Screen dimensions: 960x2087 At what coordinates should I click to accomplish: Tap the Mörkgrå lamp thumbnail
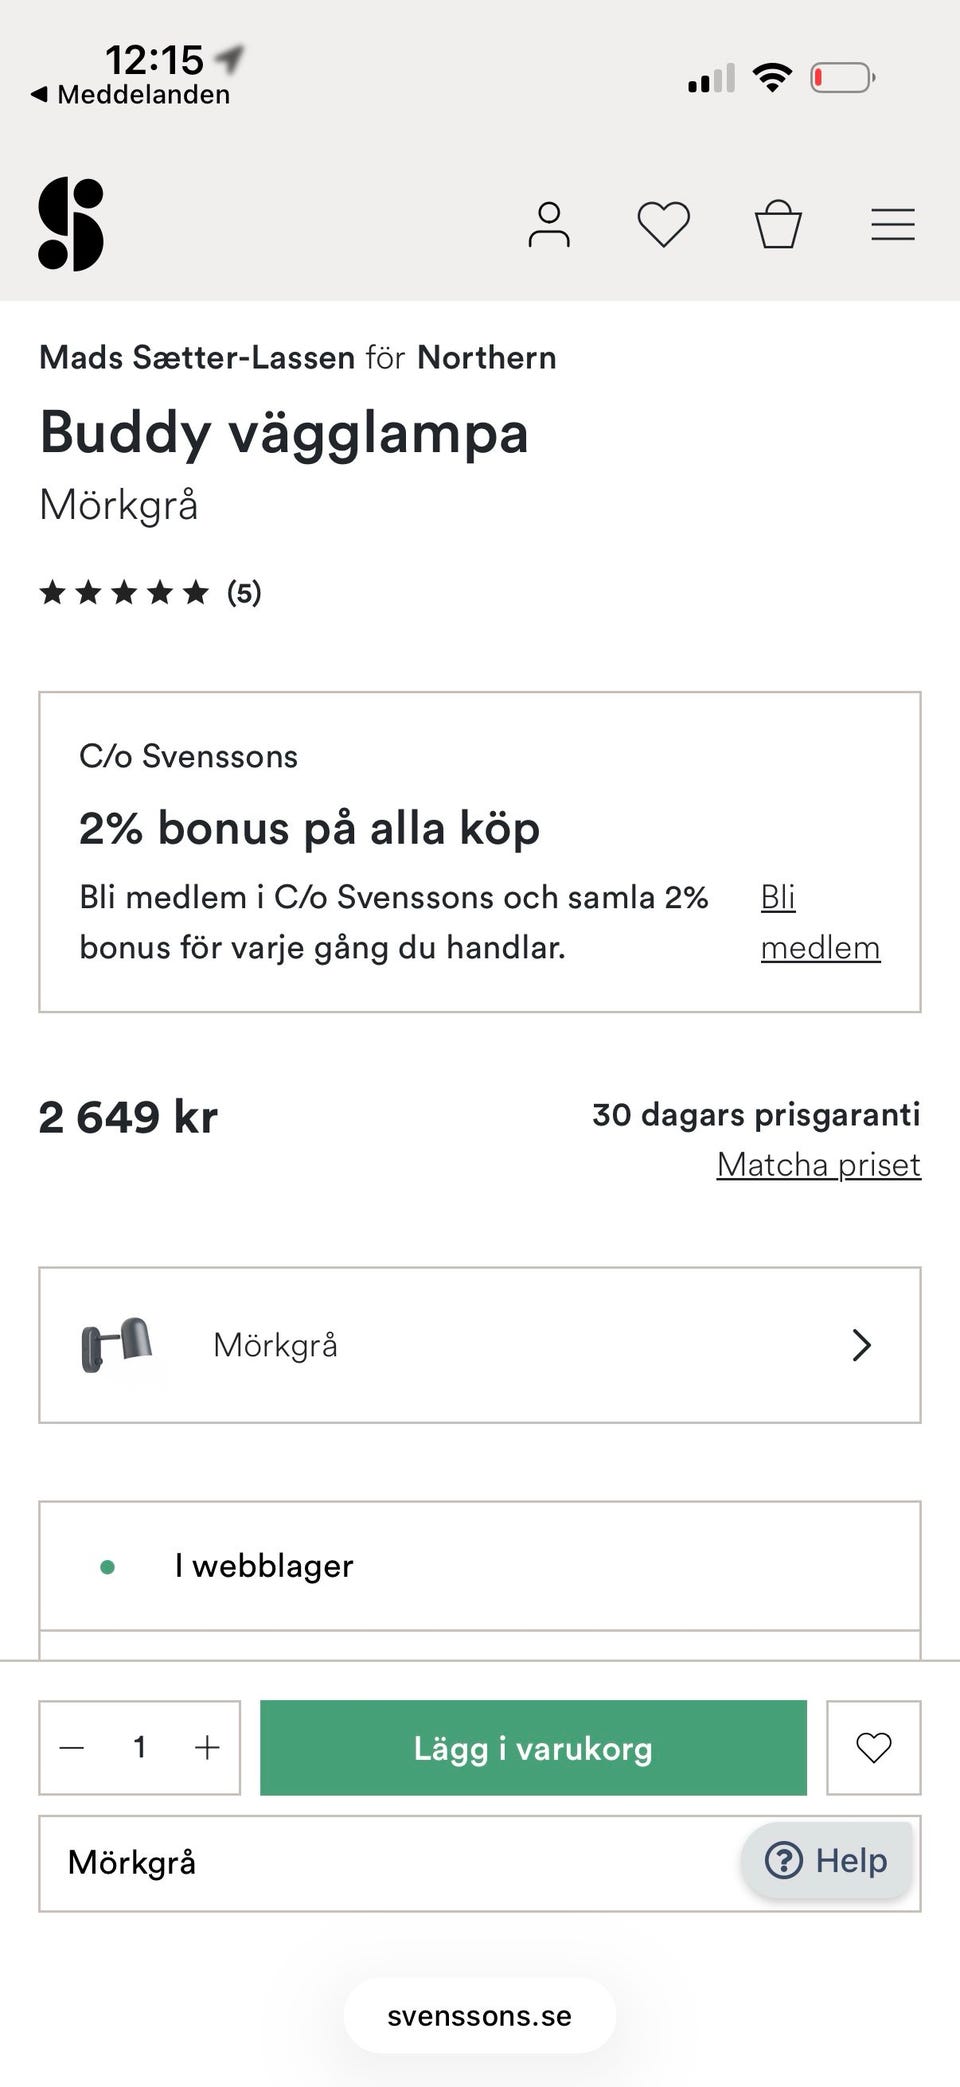point(117,1345)
